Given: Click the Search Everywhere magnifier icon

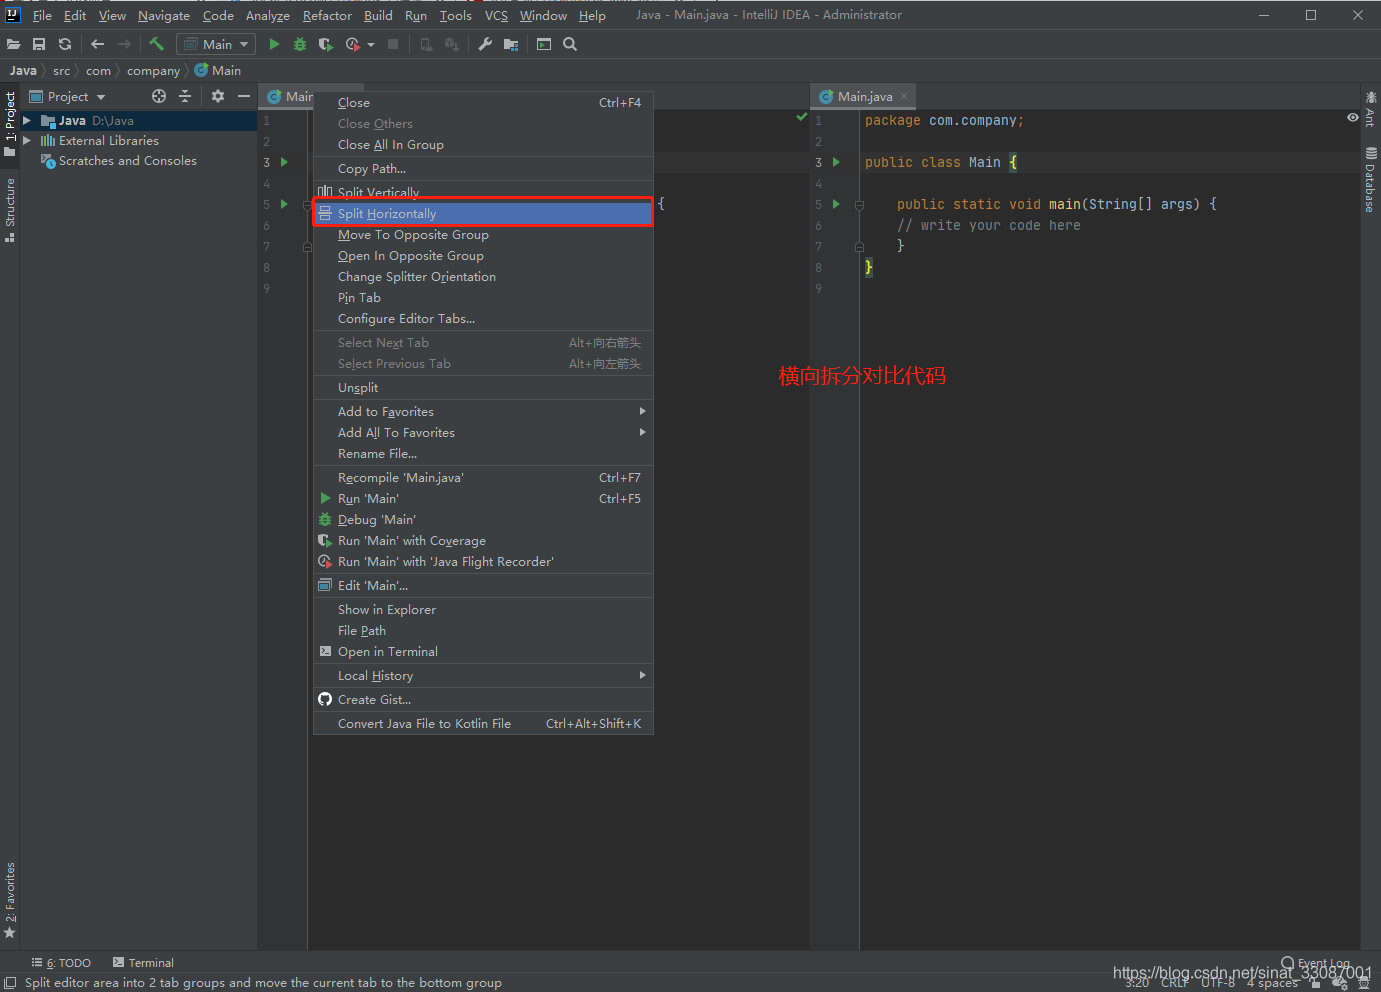Looking at the screenshot, I should point(570,44).
